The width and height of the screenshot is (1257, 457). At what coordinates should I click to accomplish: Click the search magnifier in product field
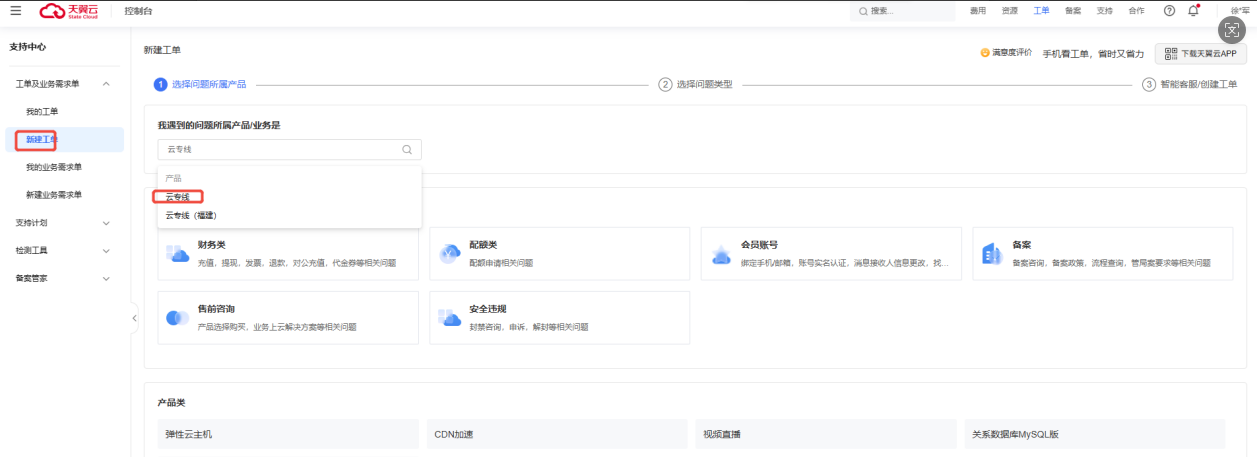[407, 150]
